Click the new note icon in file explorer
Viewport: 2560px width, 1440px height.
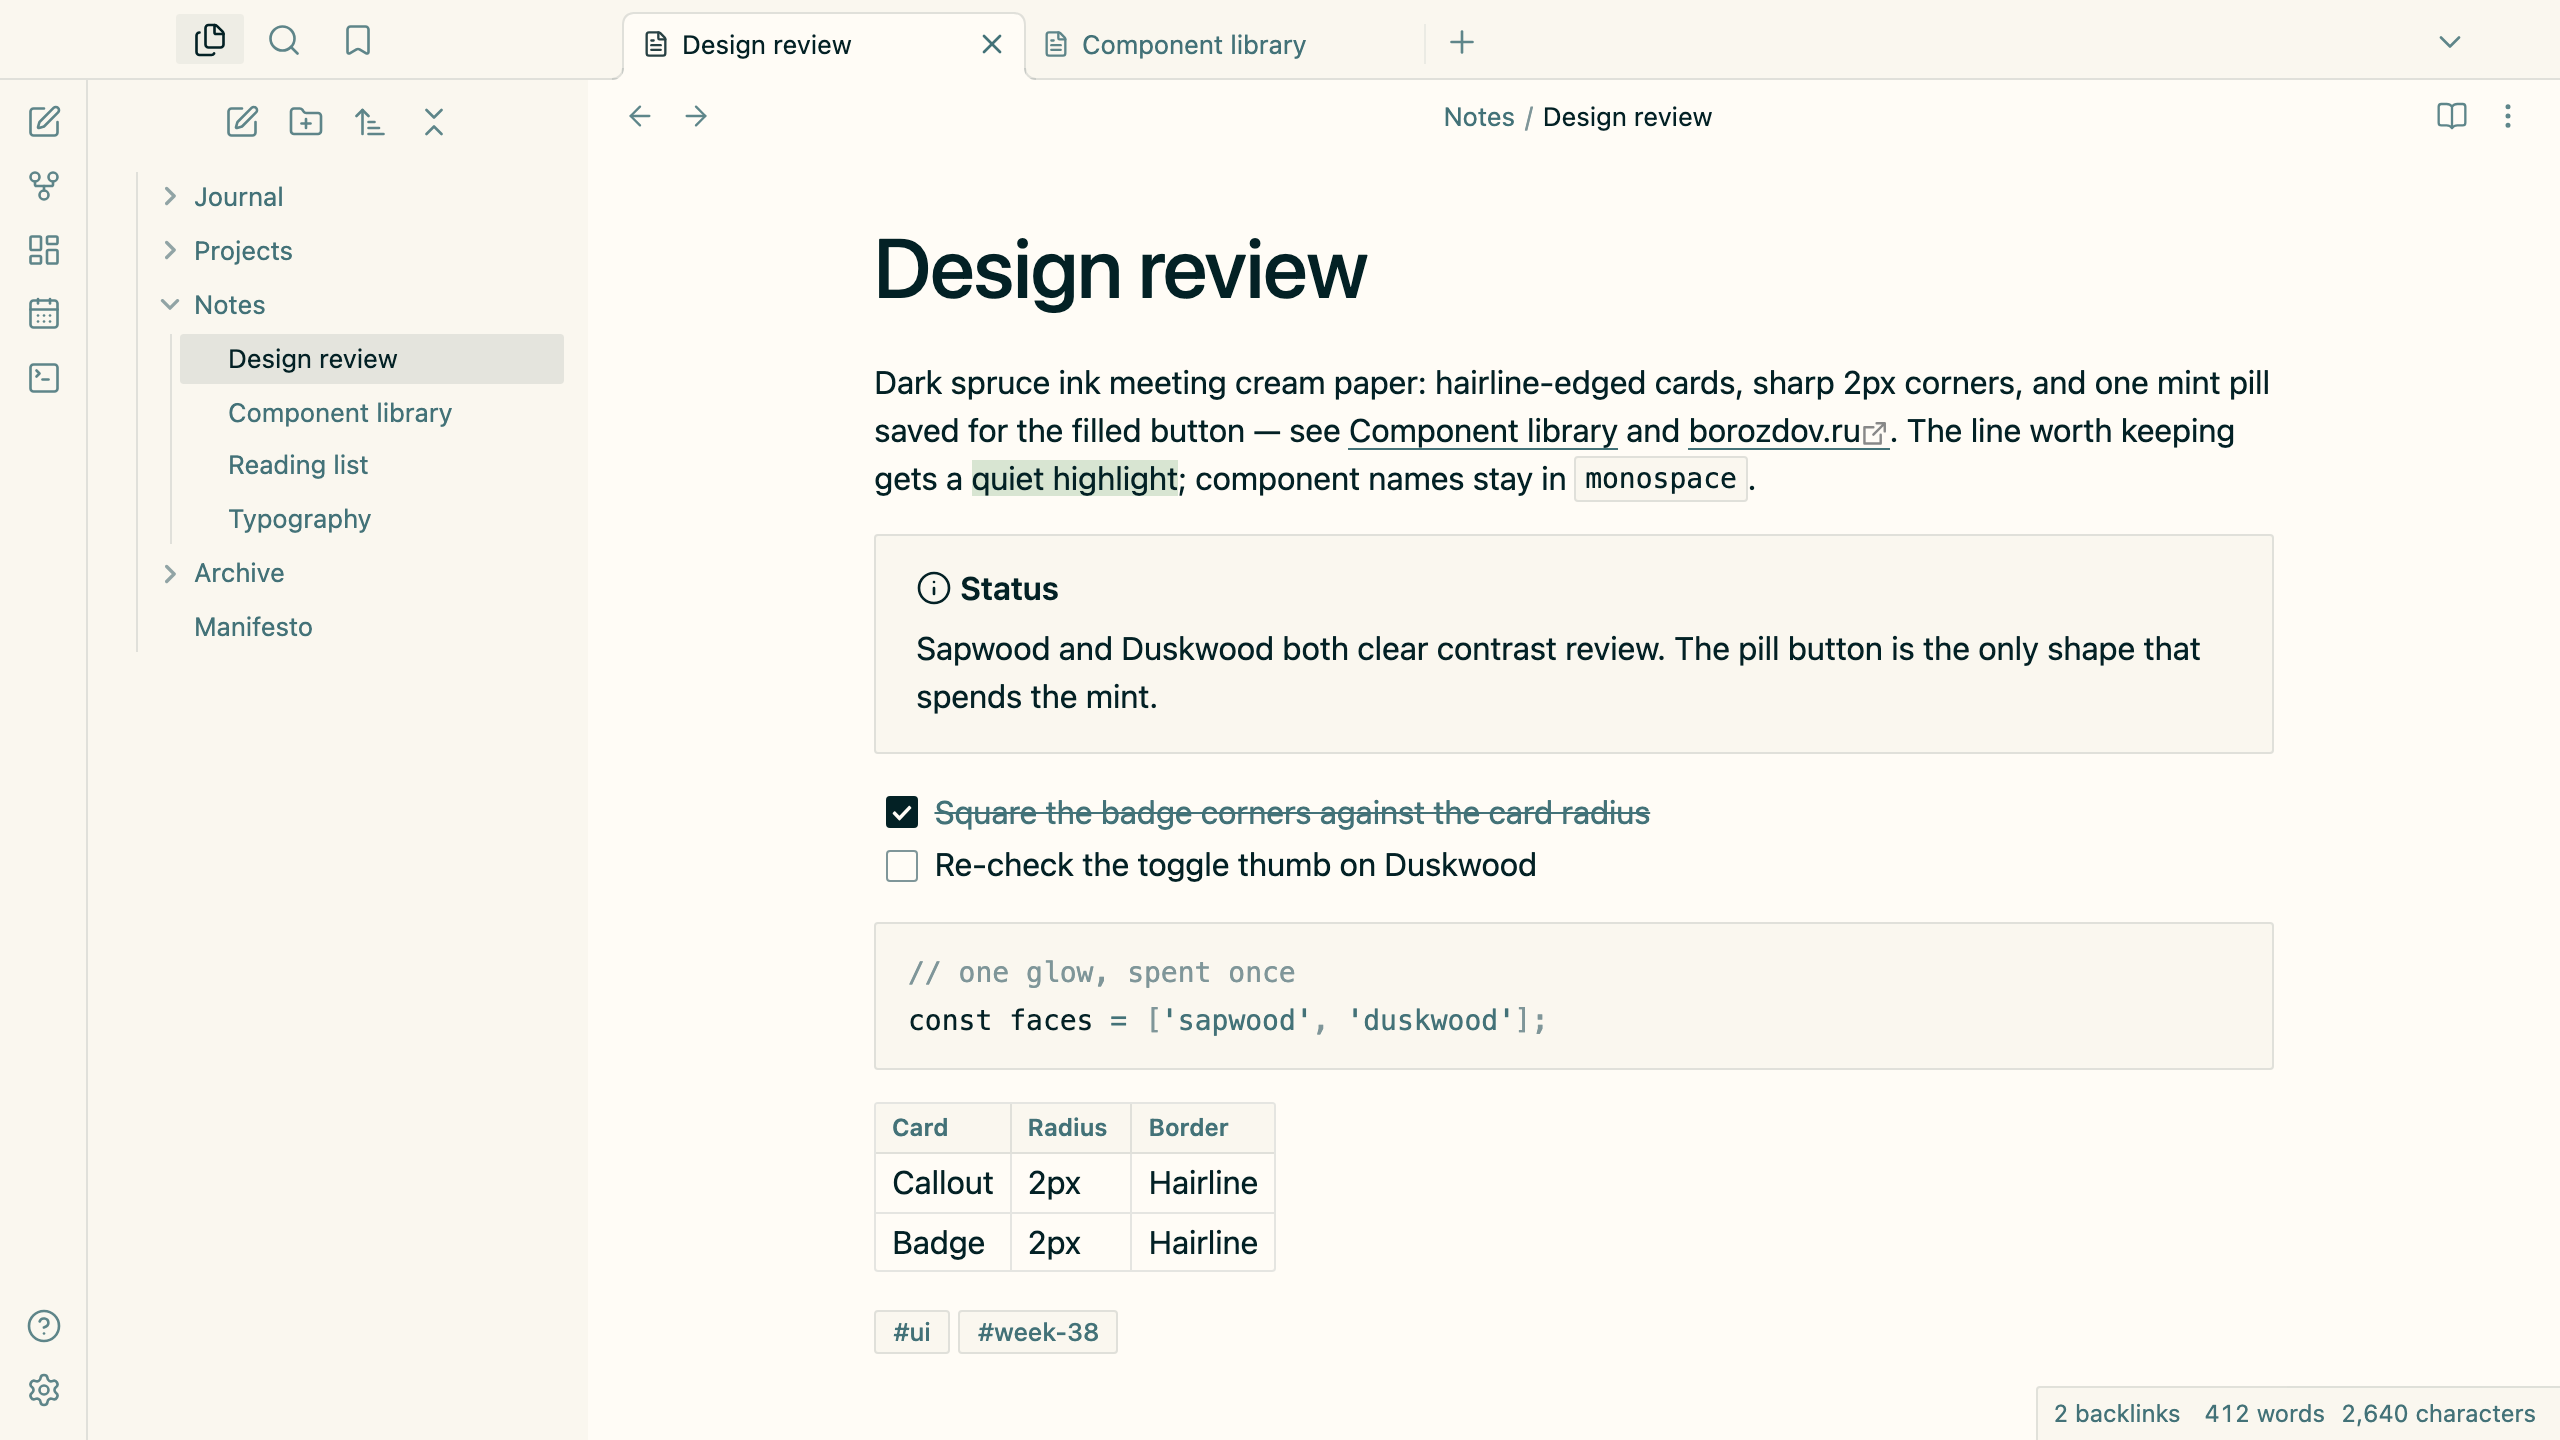pyautogui.click(x=242, y=122)
